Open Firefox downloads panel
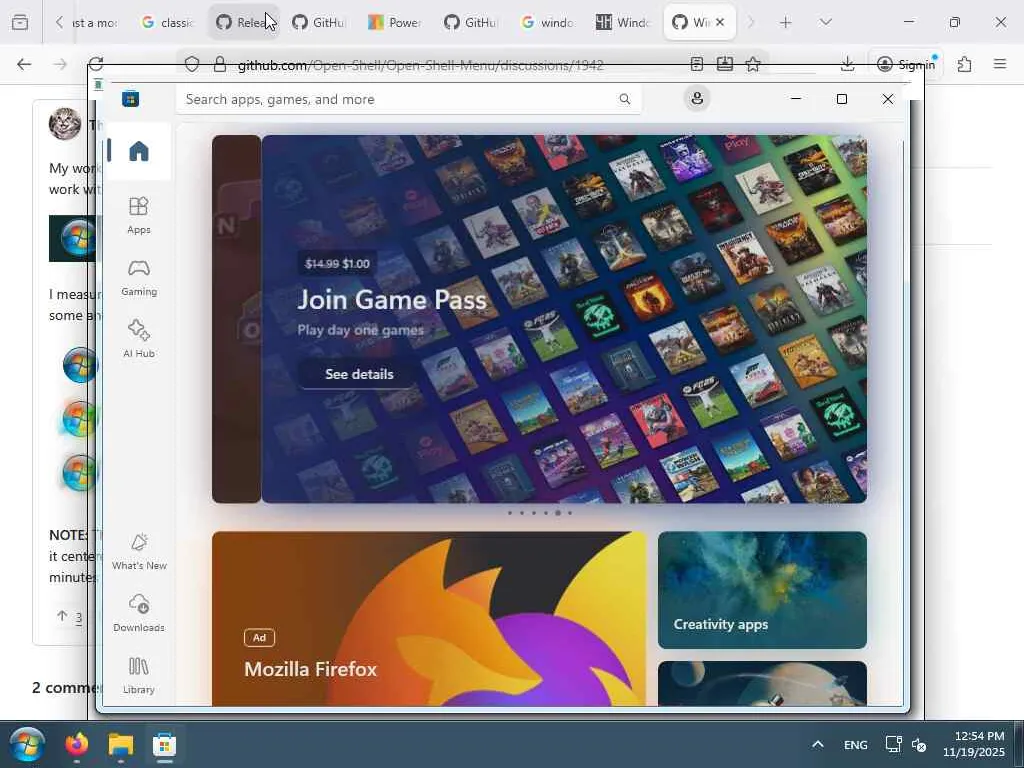The image size is (1024, 768). pyautogui.click(x=847, y=64)
